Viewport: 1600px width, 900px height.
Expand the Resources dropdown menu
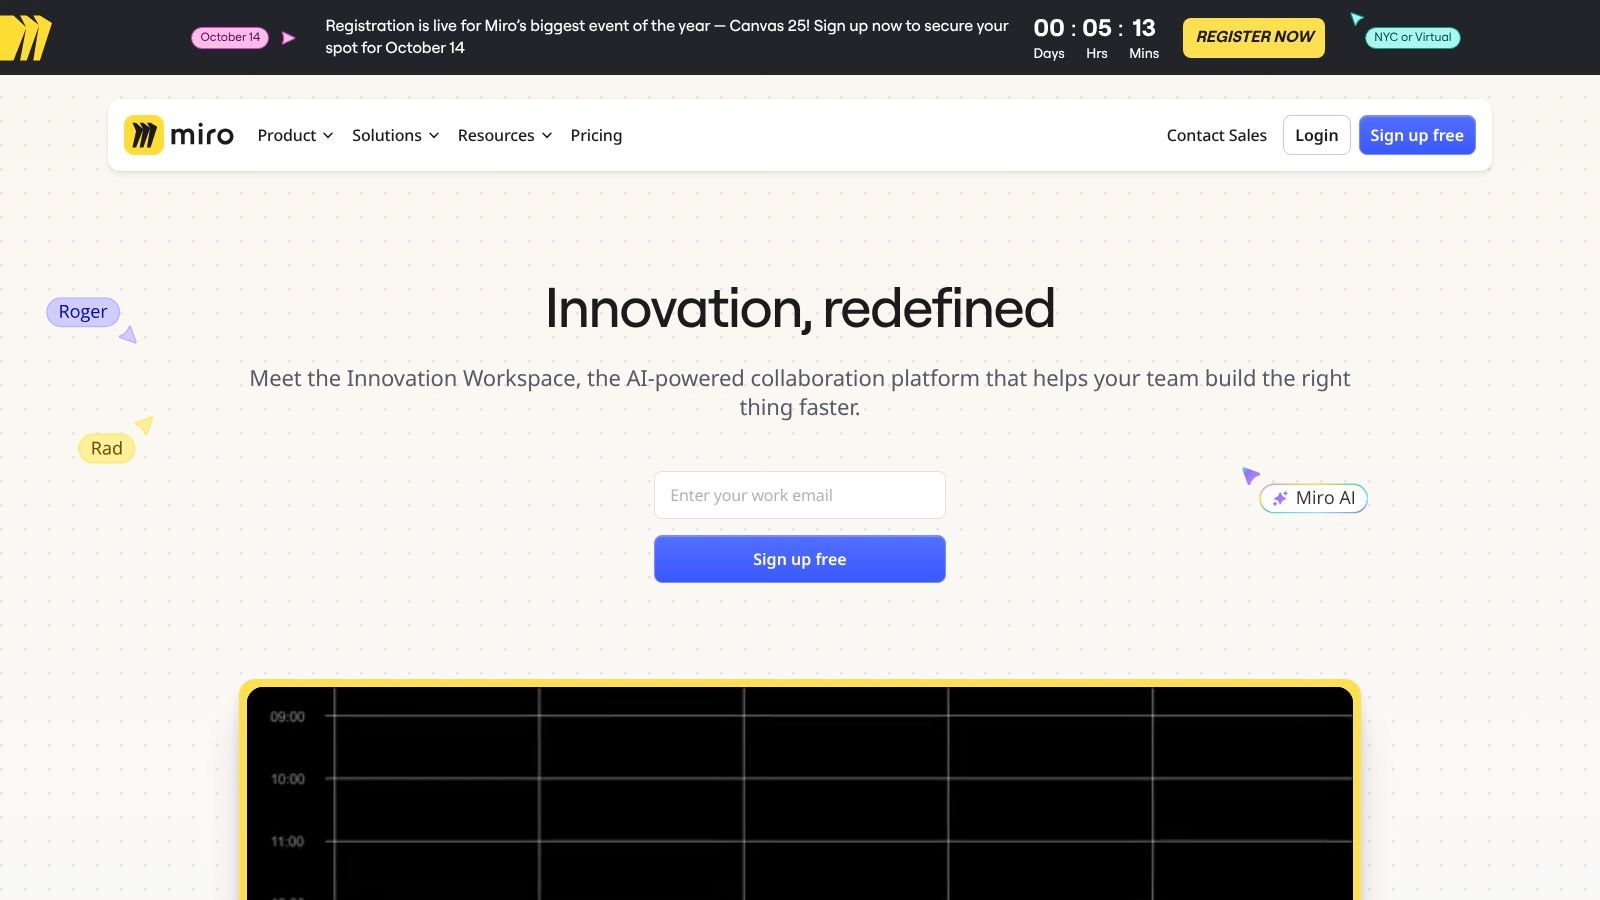click(x=504, y=135)
